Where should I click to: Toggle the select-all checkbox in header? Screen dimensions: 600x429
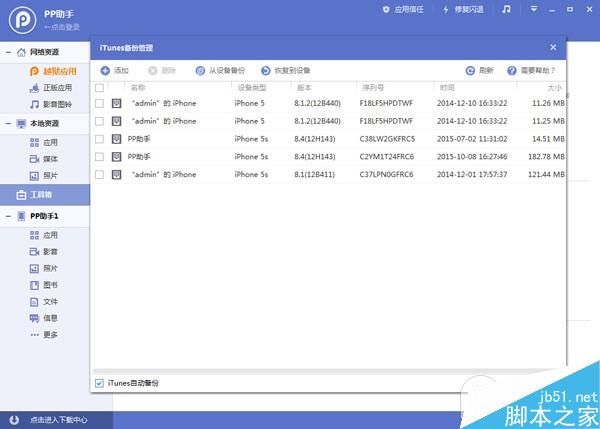(99, 88)
